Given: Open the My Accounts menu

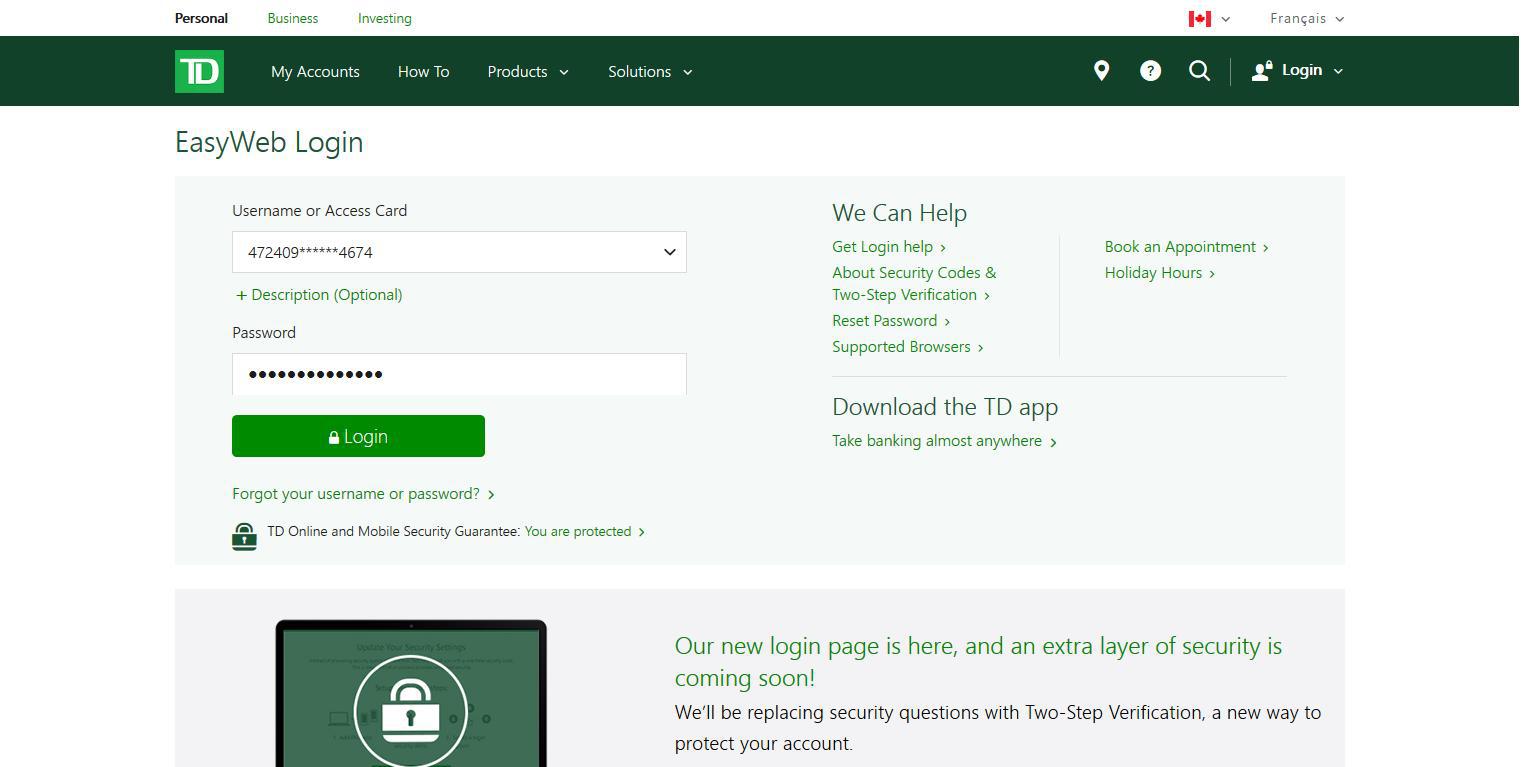Looking at the screenshot, I should point(315,71).
